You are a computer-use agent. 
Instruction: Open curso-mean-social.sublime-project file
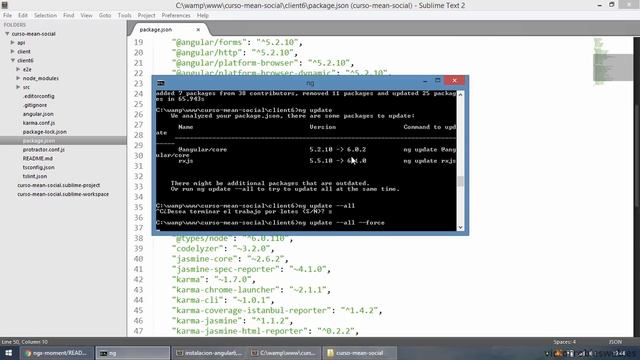(x=58, y=185)
